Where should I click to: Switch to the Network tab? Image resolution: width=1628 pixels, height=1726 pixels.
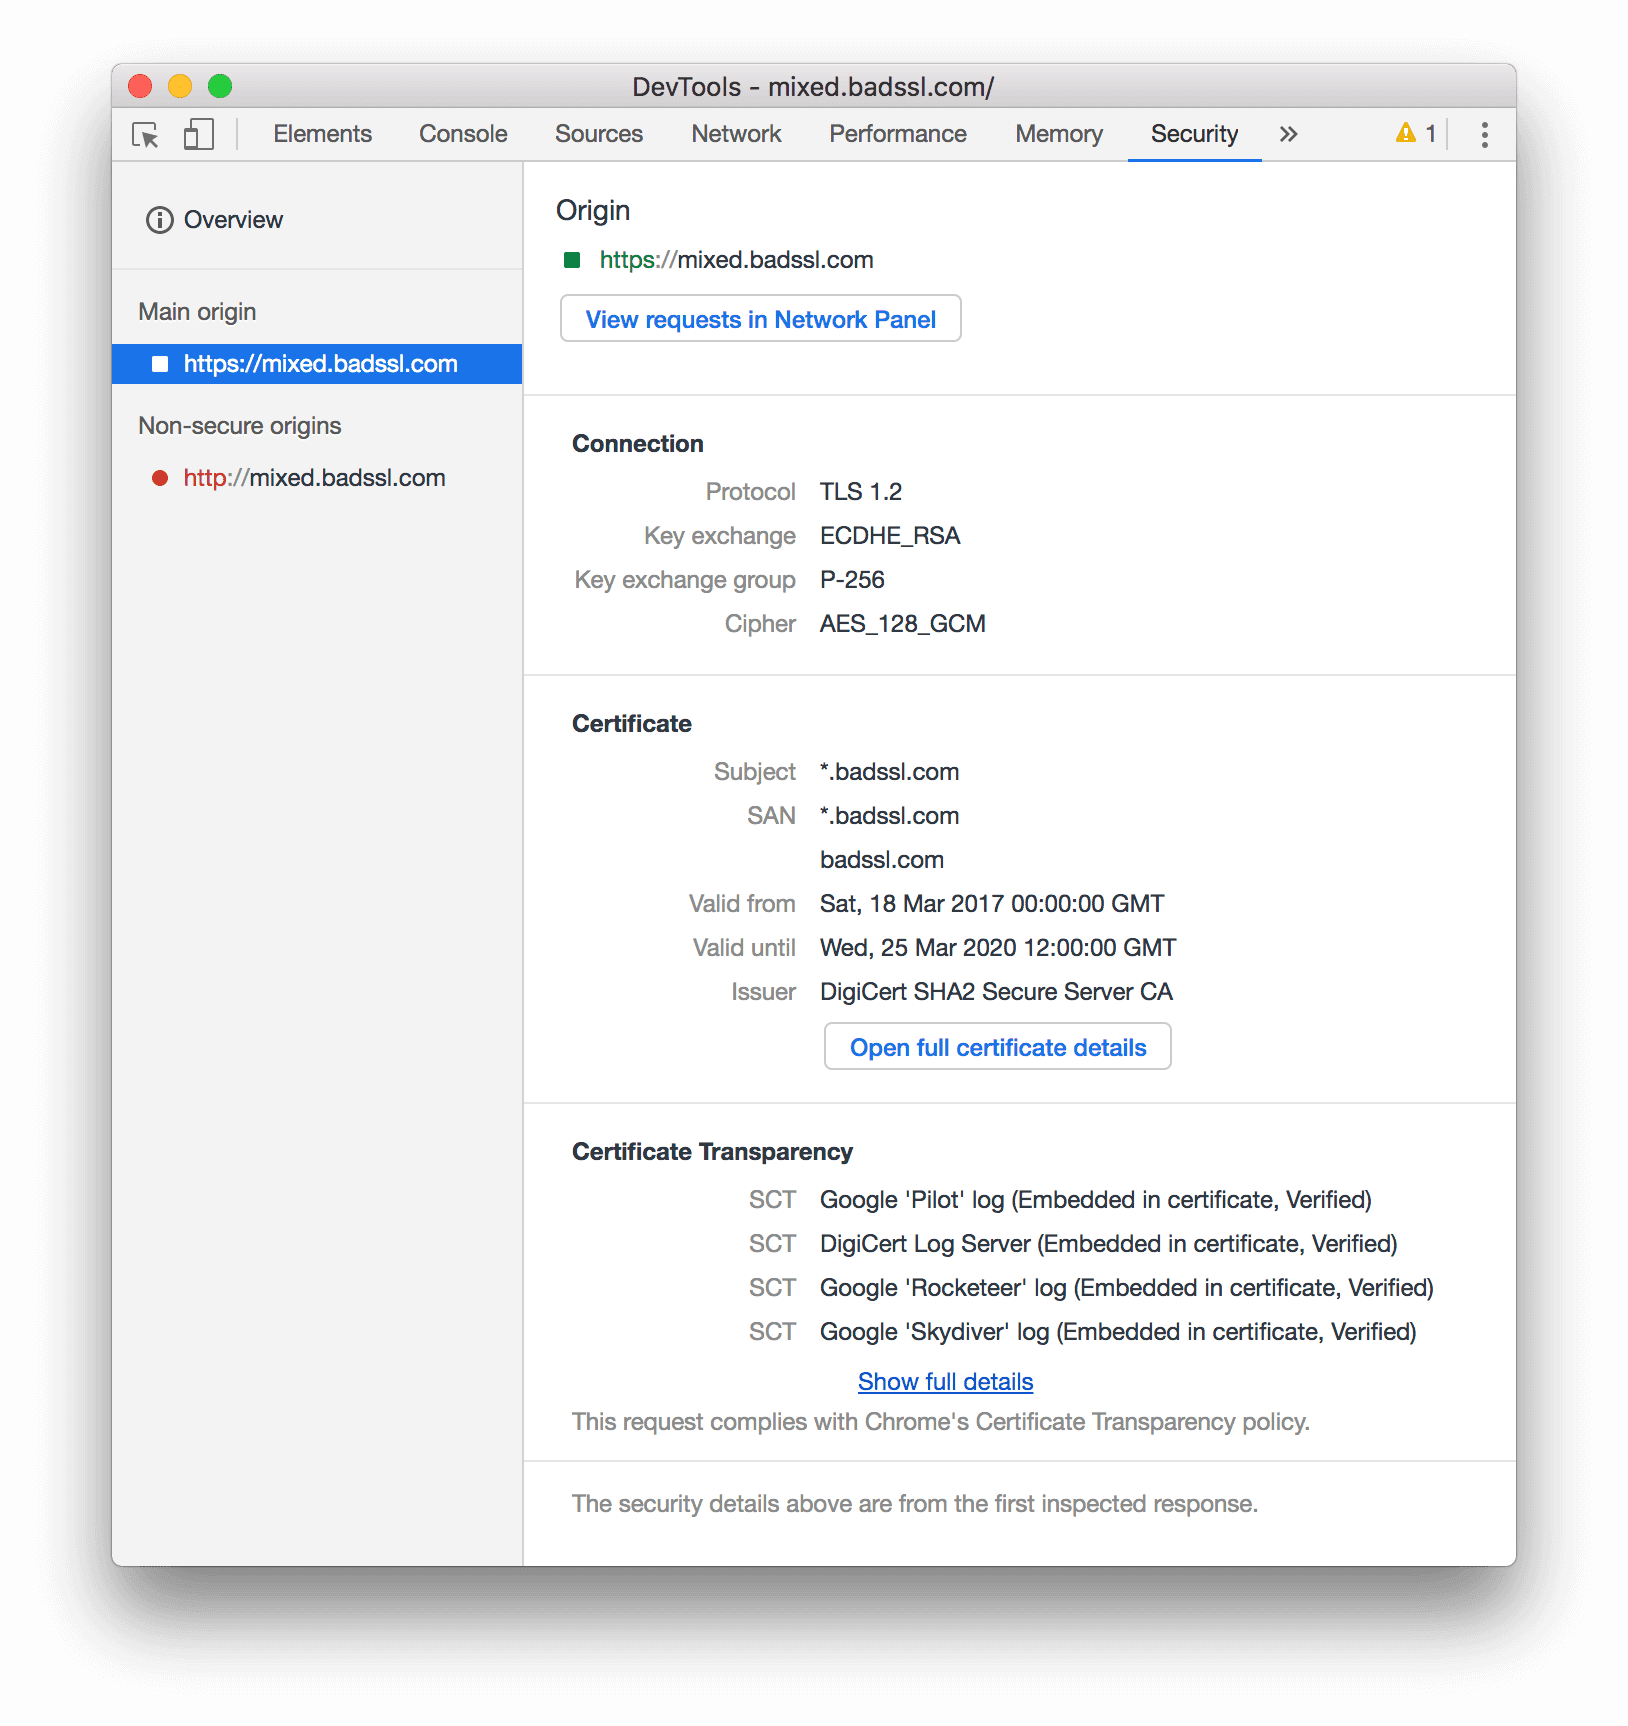736,133
